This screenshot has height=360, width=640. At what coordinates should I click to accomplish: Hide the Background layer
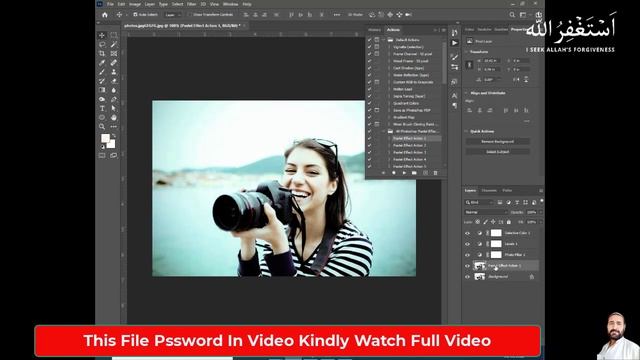(467, 277)
